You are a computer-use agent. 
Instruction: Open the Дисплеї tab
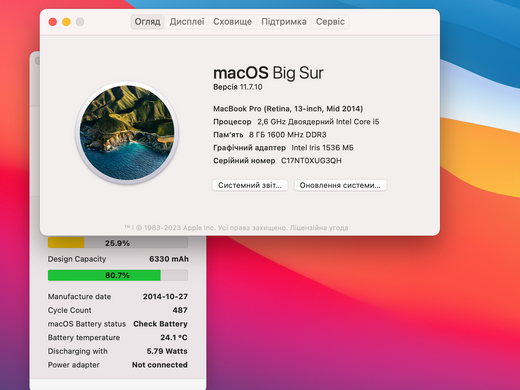187,22
